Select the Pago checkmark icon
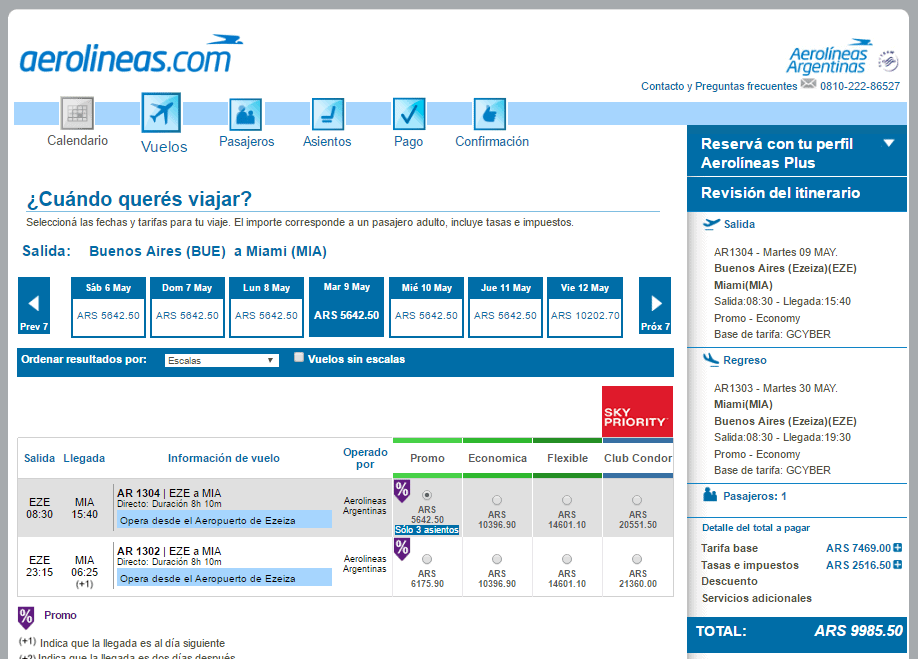Viewport: 918px width, 659px height. pyautogui.click(x=409, y=114)
